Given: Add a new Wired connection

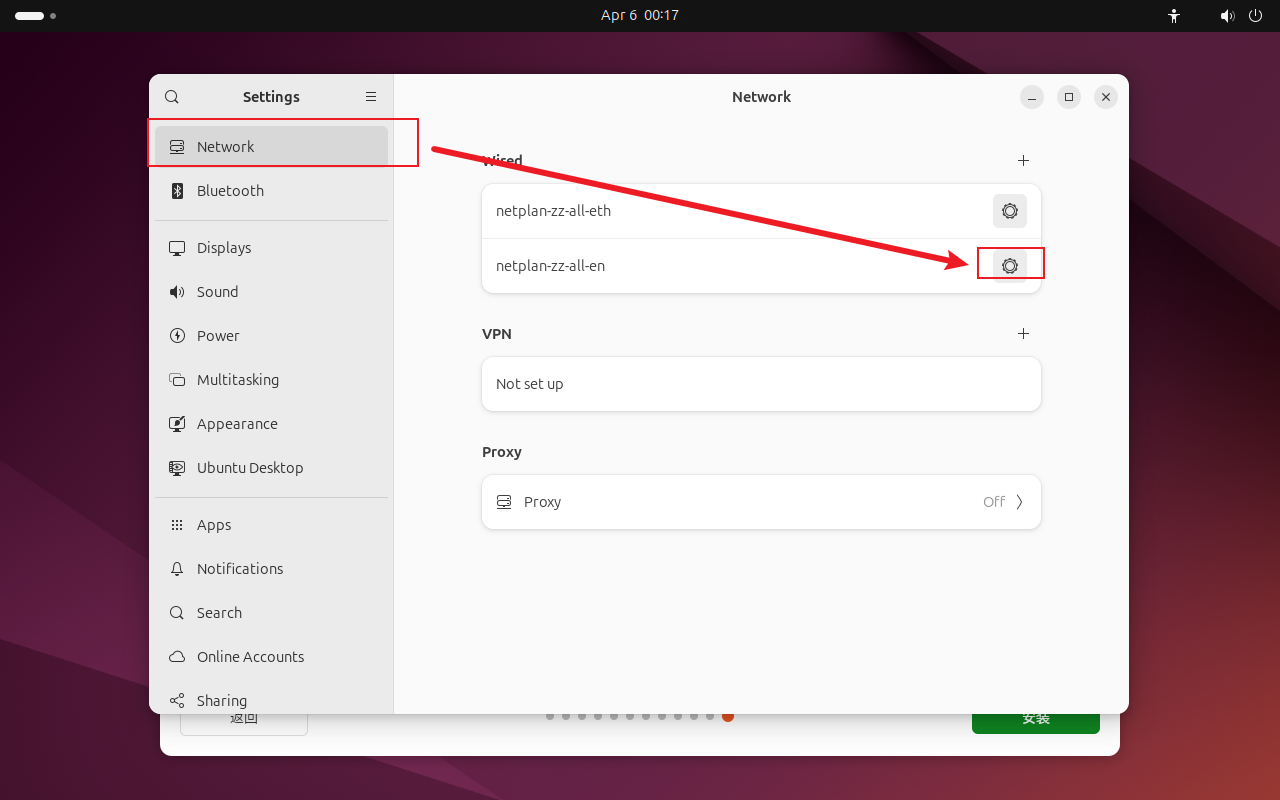Looking at the screenshot, I should 1023,160.
